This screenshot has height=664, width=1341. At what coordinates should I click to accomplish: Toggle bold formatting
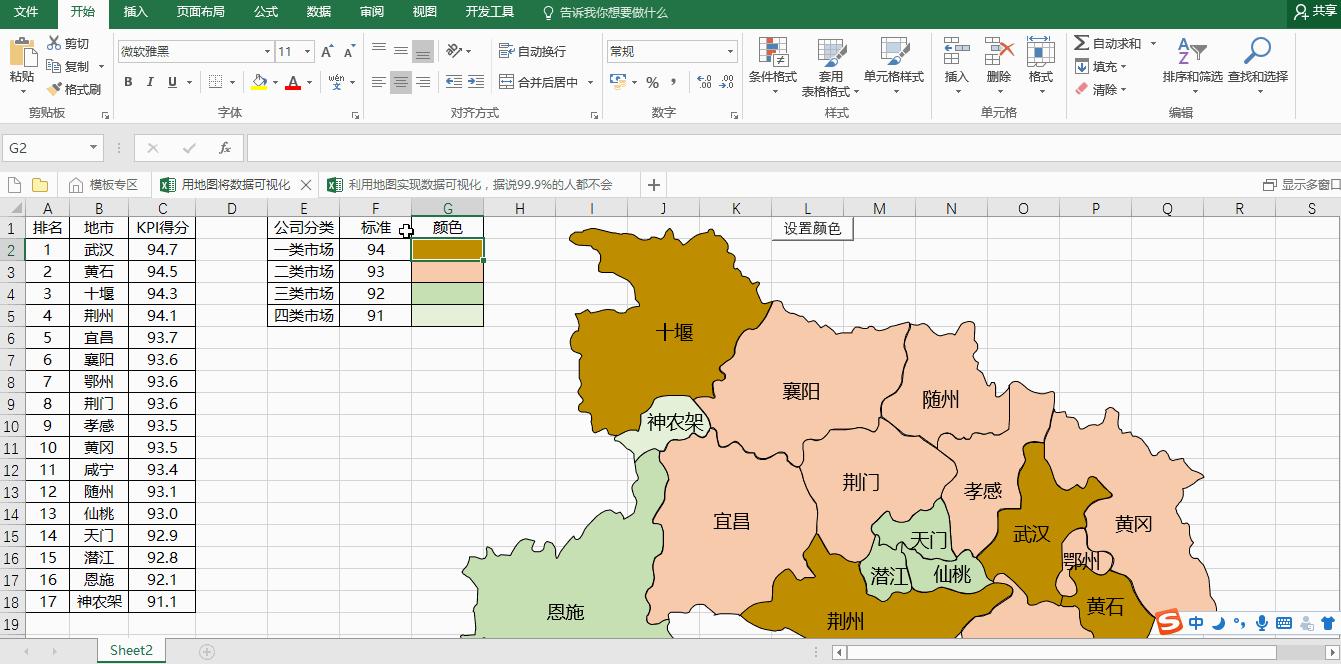[128, 81]
